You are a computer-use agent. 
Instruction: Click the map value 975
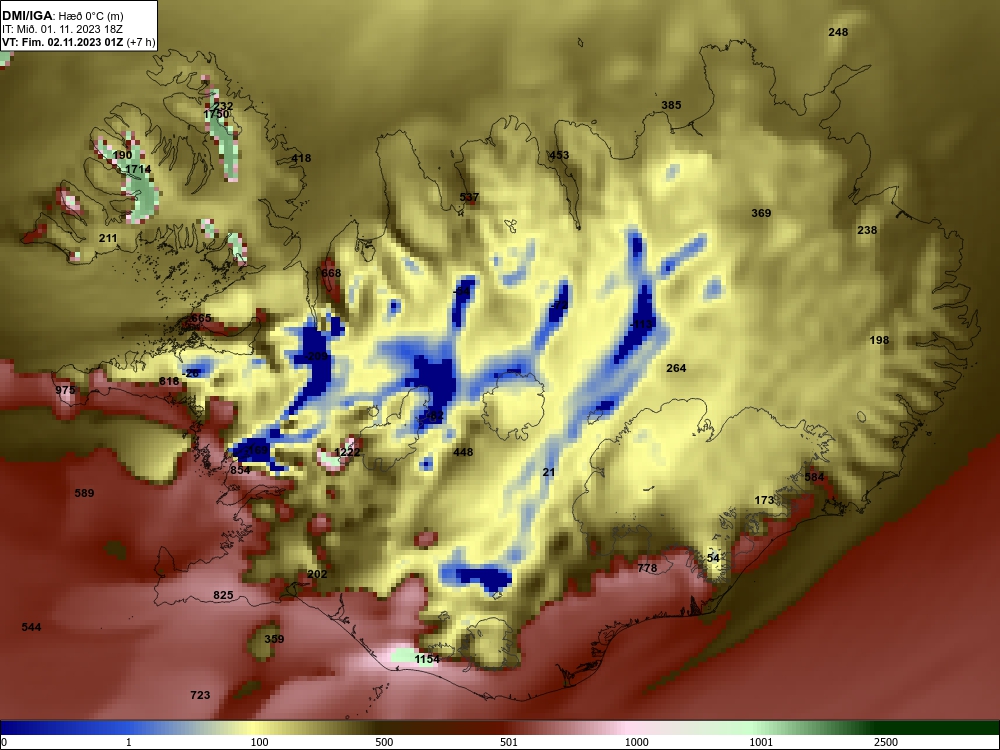coord(65,390)
